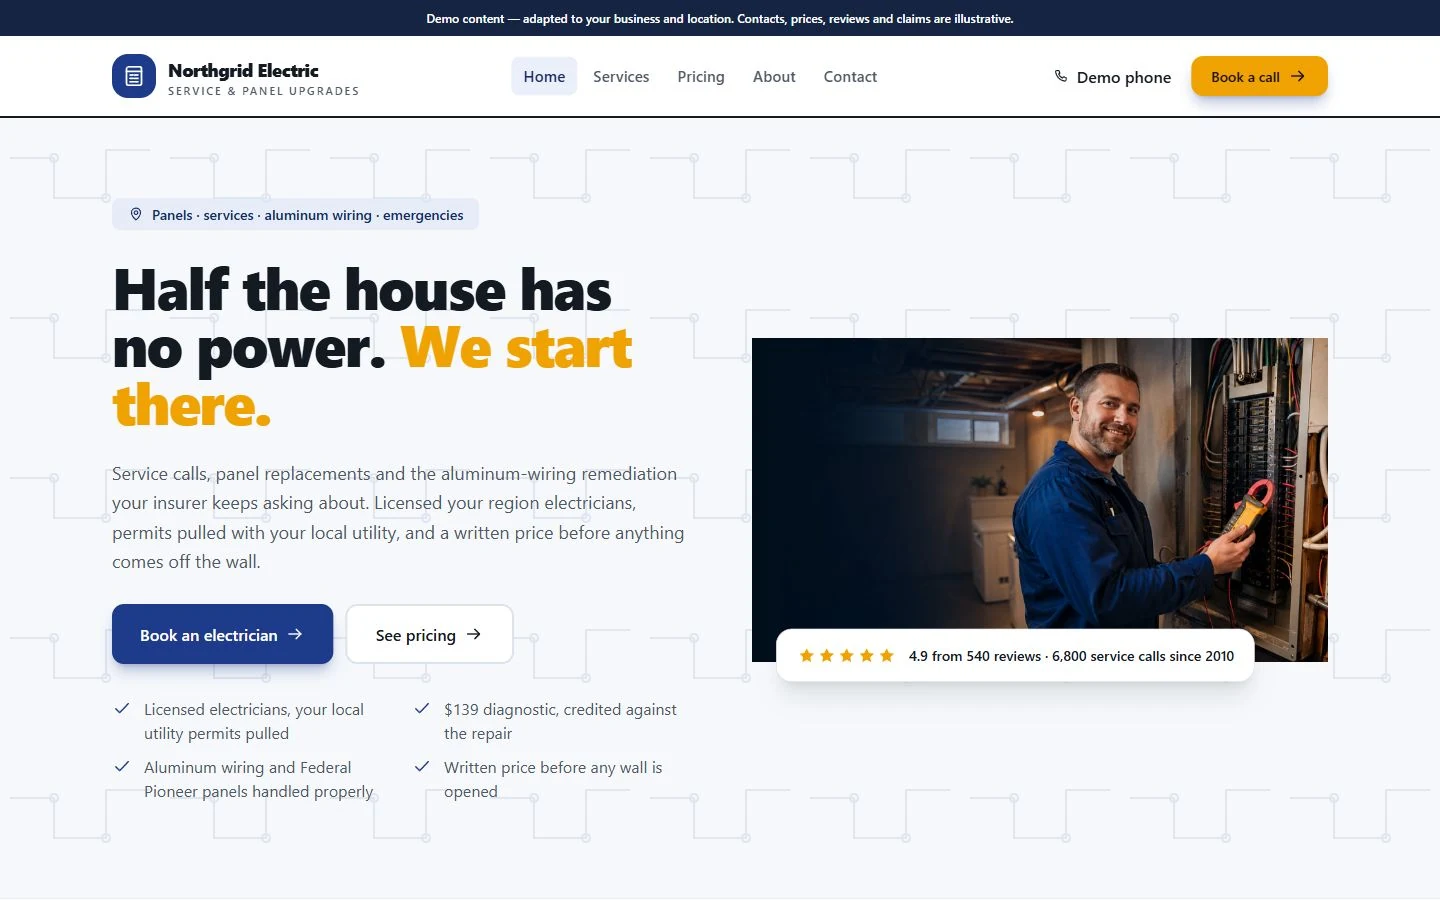Click the Book an electrician button
The image size is (1440, 900).
222,634
